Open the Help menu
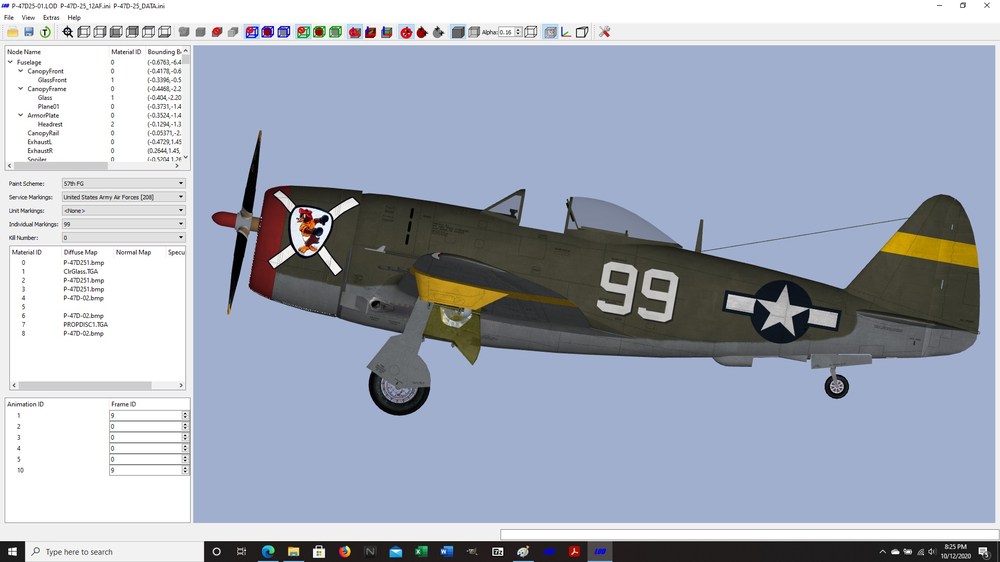Screen dimensions: 1000x562 tap(74, 17)
